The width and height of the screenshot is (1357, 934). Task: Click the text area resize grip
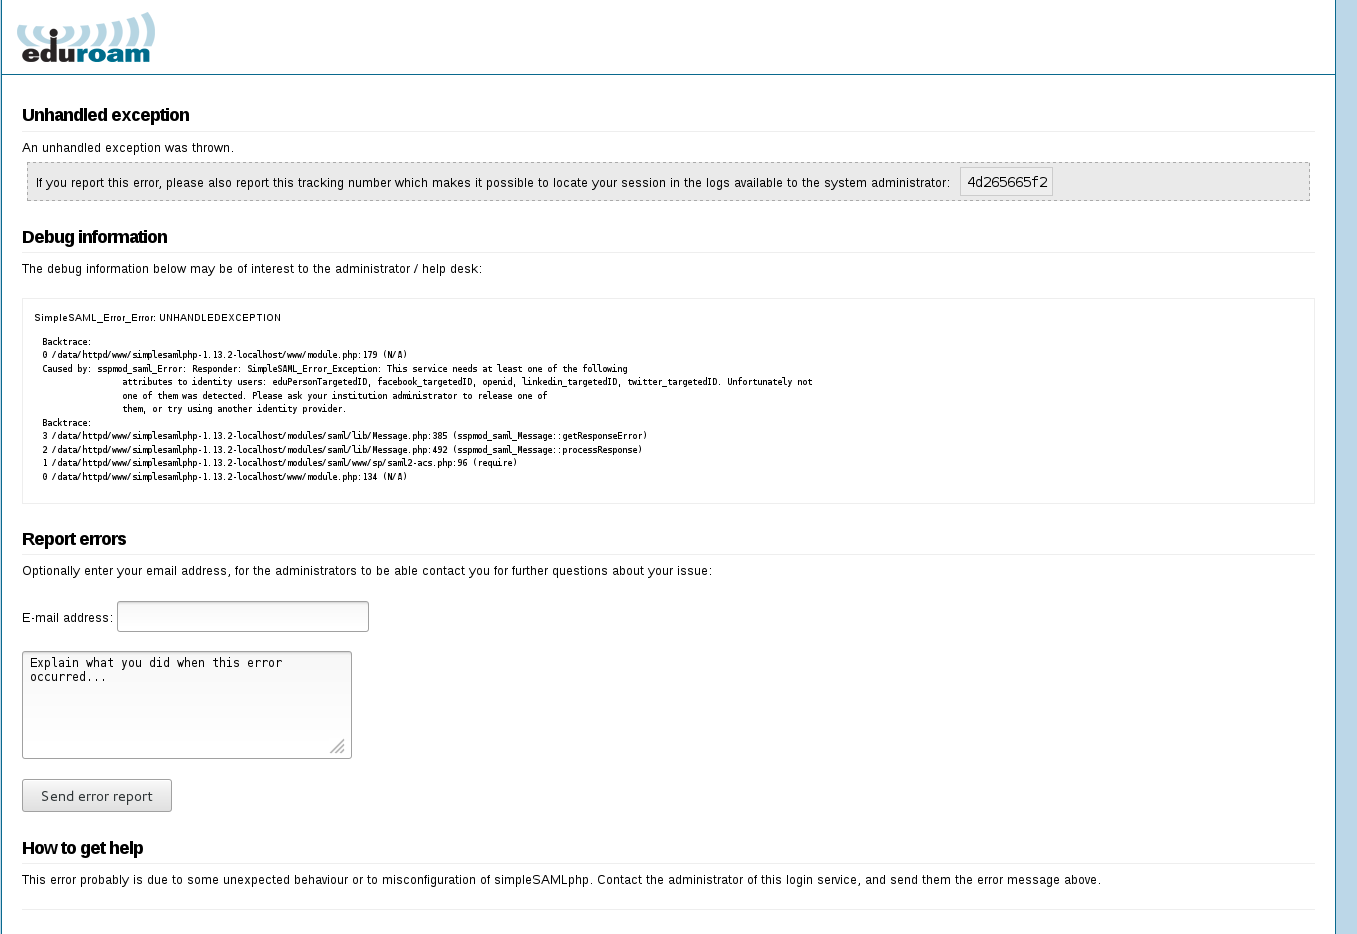(337, 746)
